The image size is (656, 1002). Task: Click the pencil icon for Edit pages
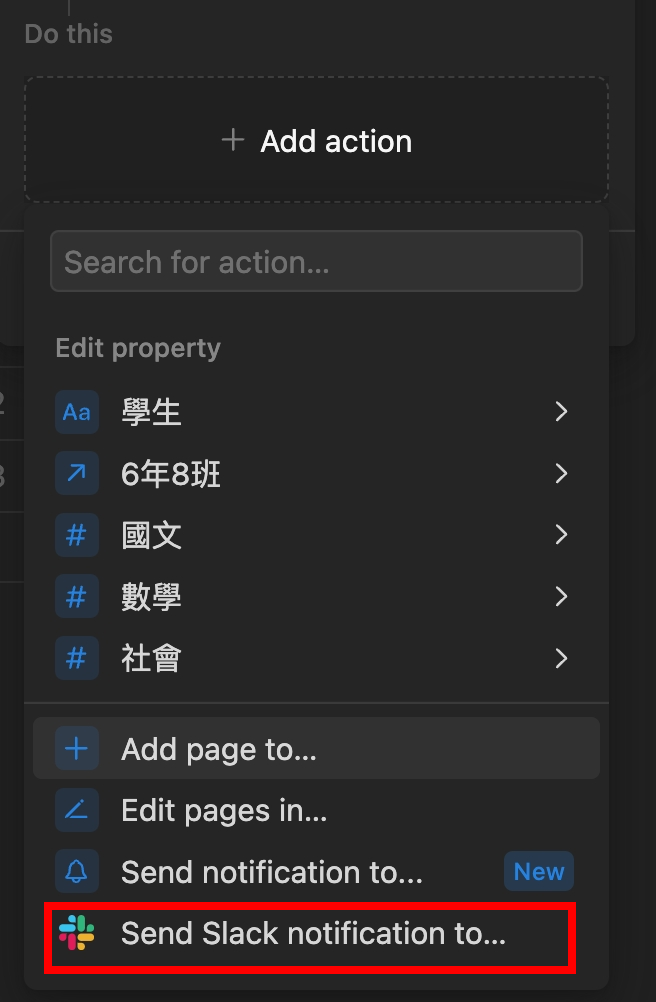77,810
